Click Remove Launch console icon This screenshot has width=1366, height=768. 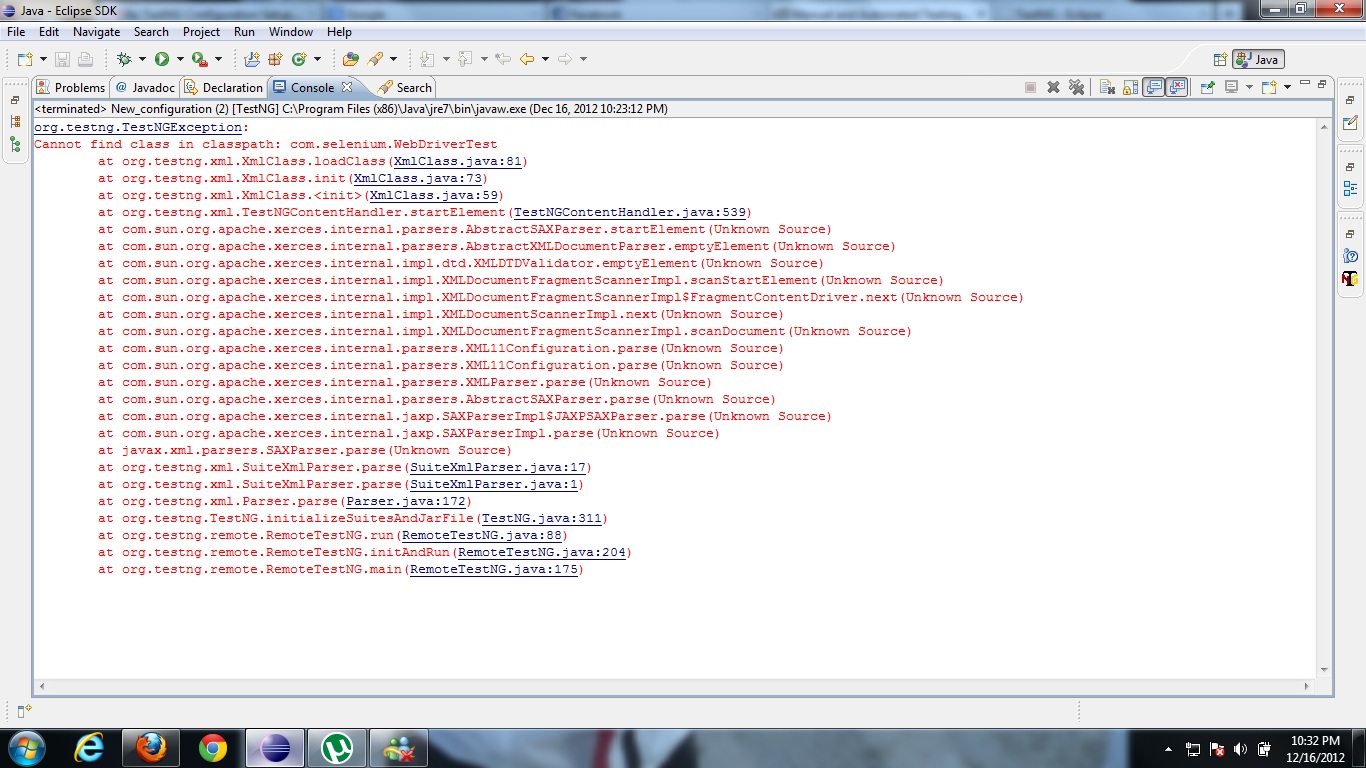(x=1053, y=87)
